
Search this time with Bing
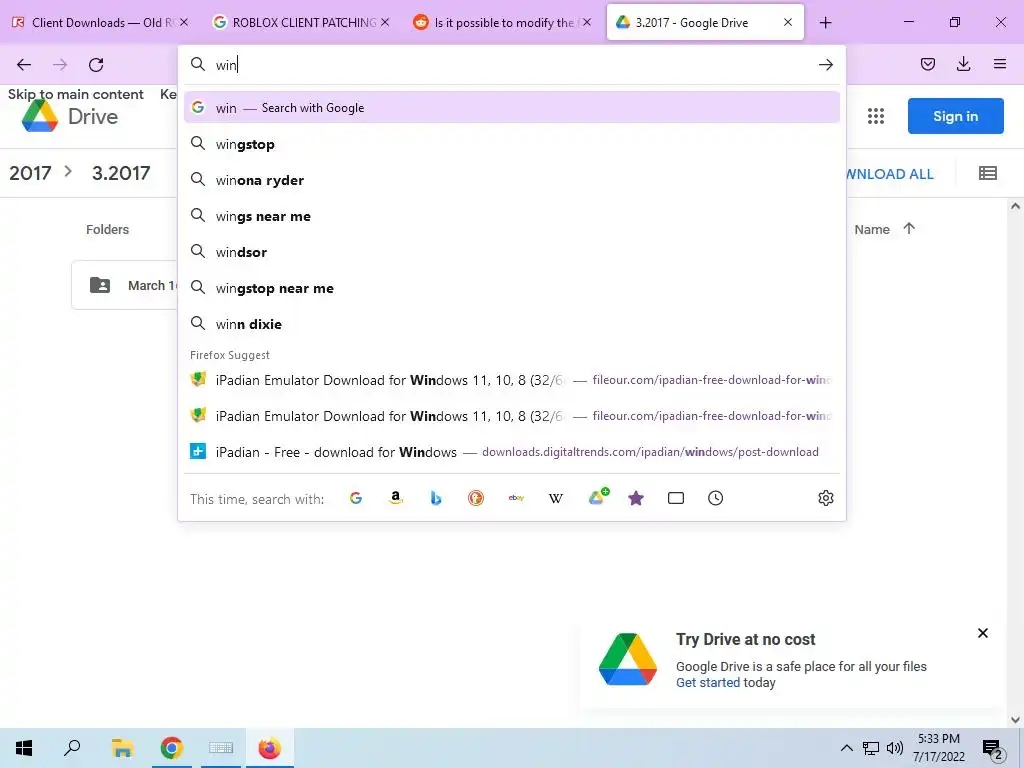coord(436,498)
